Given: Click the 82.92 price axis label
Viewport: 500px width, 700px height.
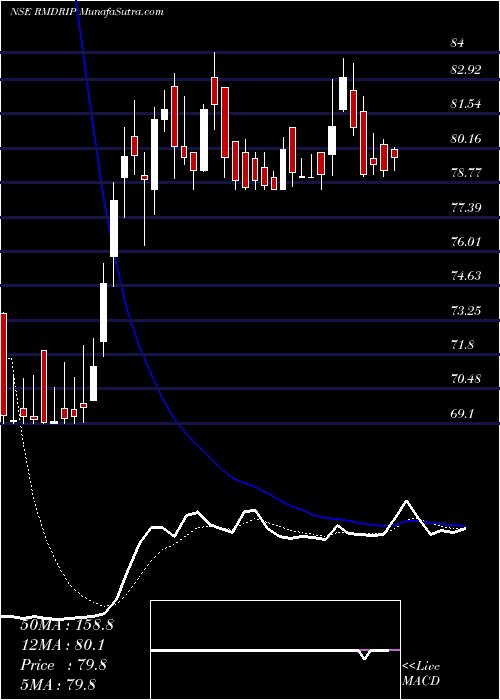Looking at the screenshot, I should tap(467, 70).
